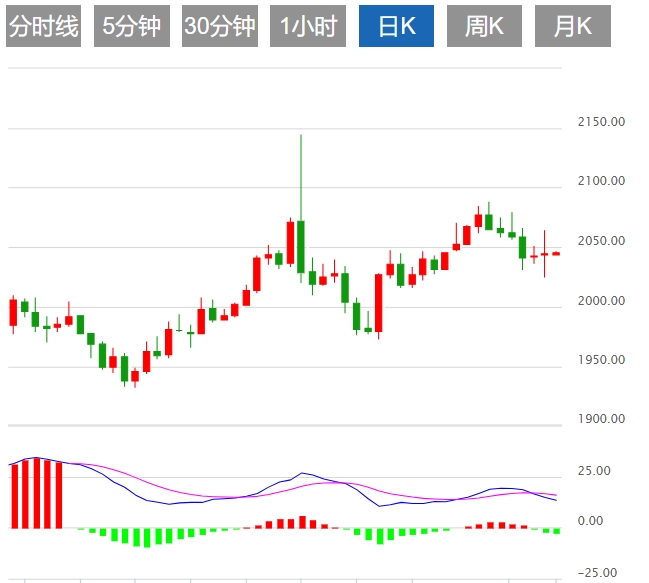Click the 2000.00 price axis label

pyautogui.click(x=601, y=301)
